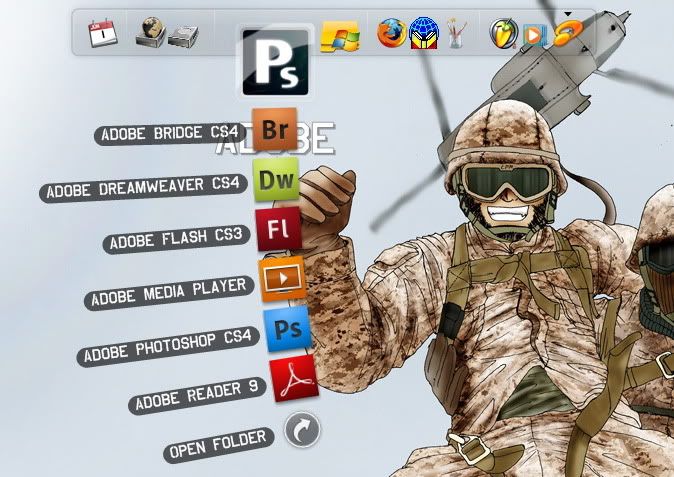Screen dimensions: 674x477
Task: Click the 'Adobe Bridge CS4' label
Action: pyautogui.click(x=170, y=133)
